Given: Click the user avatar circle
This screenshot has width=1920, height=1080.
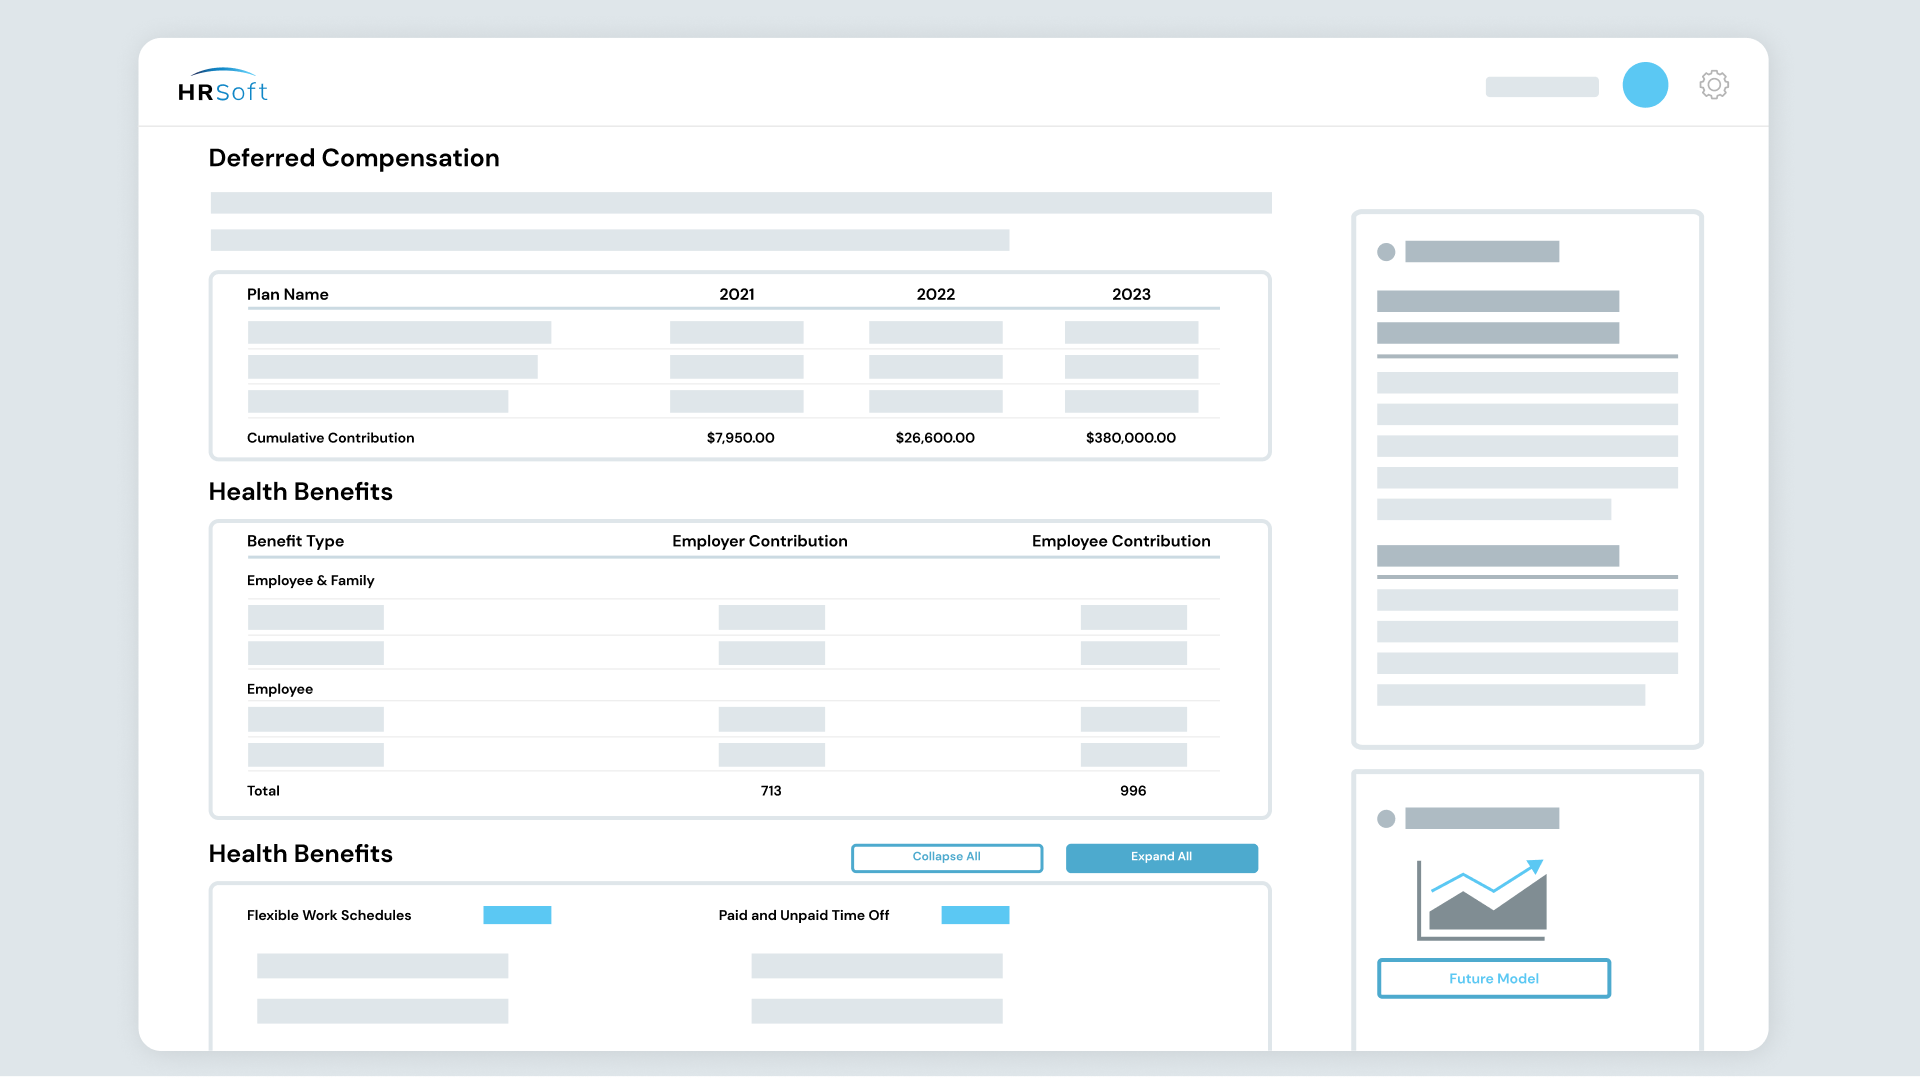Looking at the screenshot, I should (1645, 86).
